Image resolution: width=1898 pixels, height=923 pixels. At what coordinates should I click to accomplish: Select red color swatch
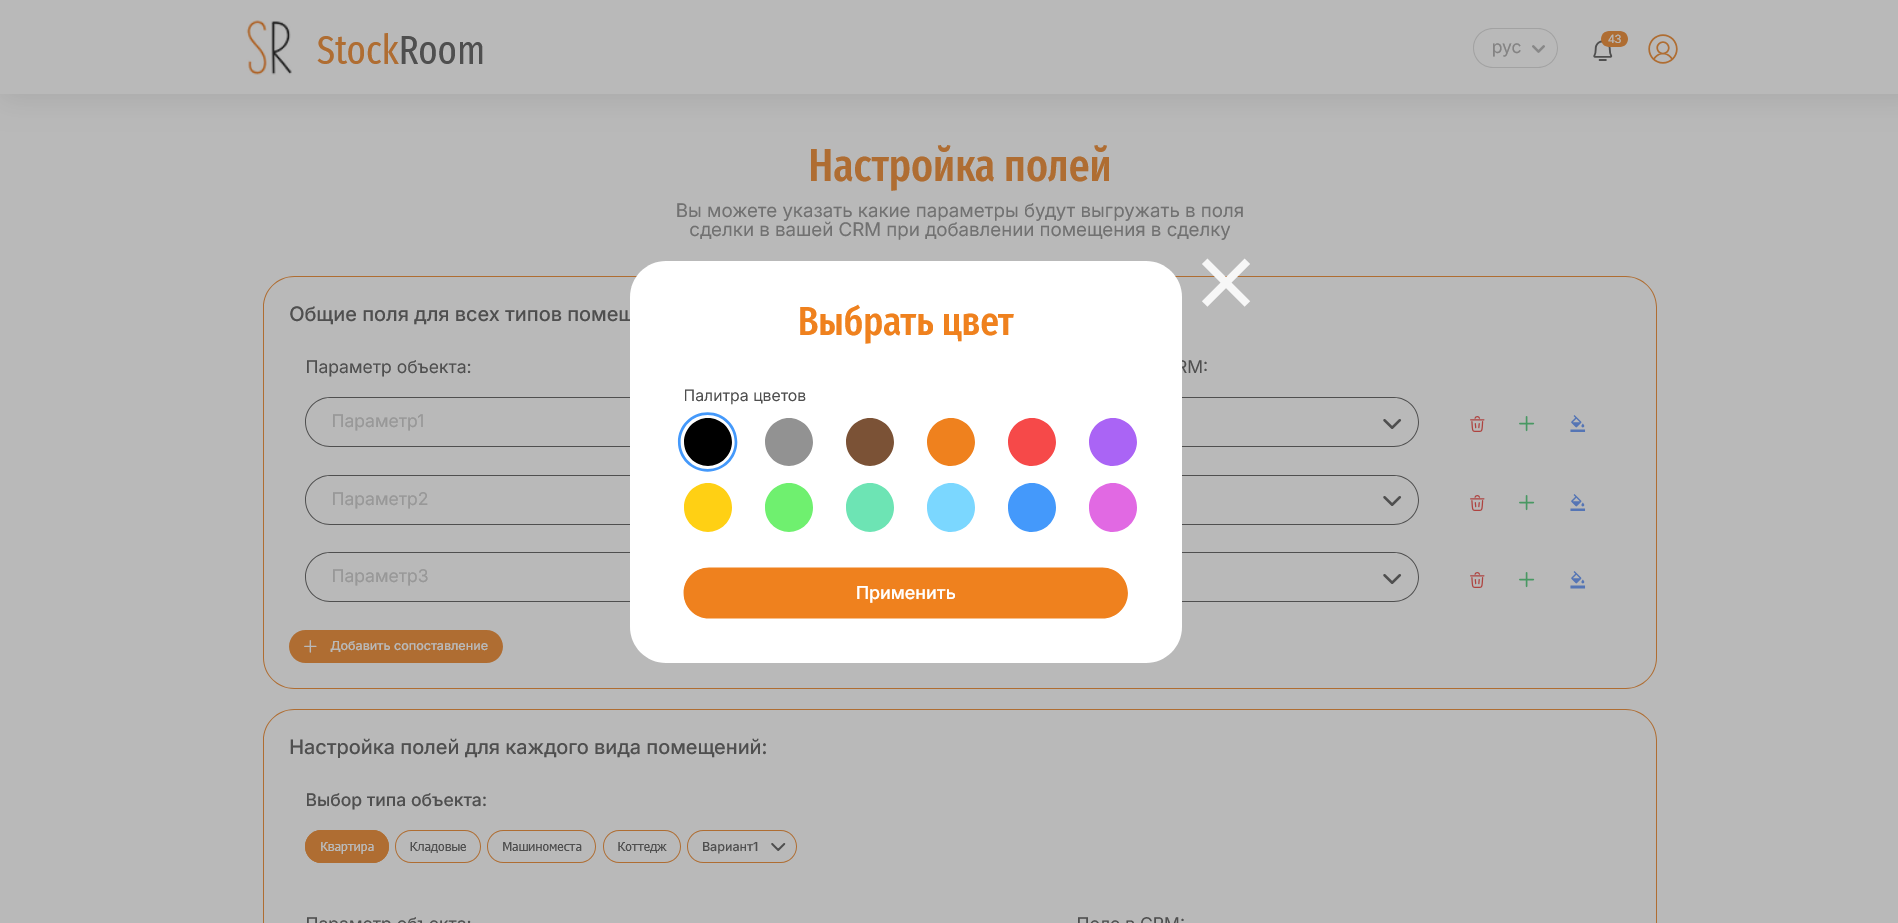tap(1032, 442)
